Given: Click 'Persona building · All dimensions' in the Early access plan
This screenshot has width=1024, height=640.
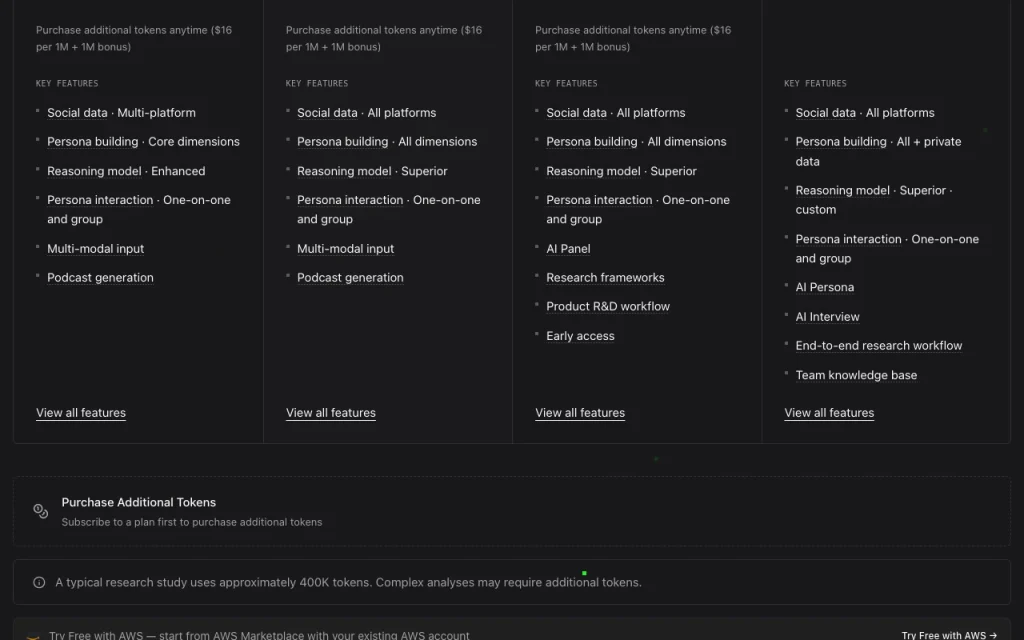Looking at the screenshot, I should [636, 142].
